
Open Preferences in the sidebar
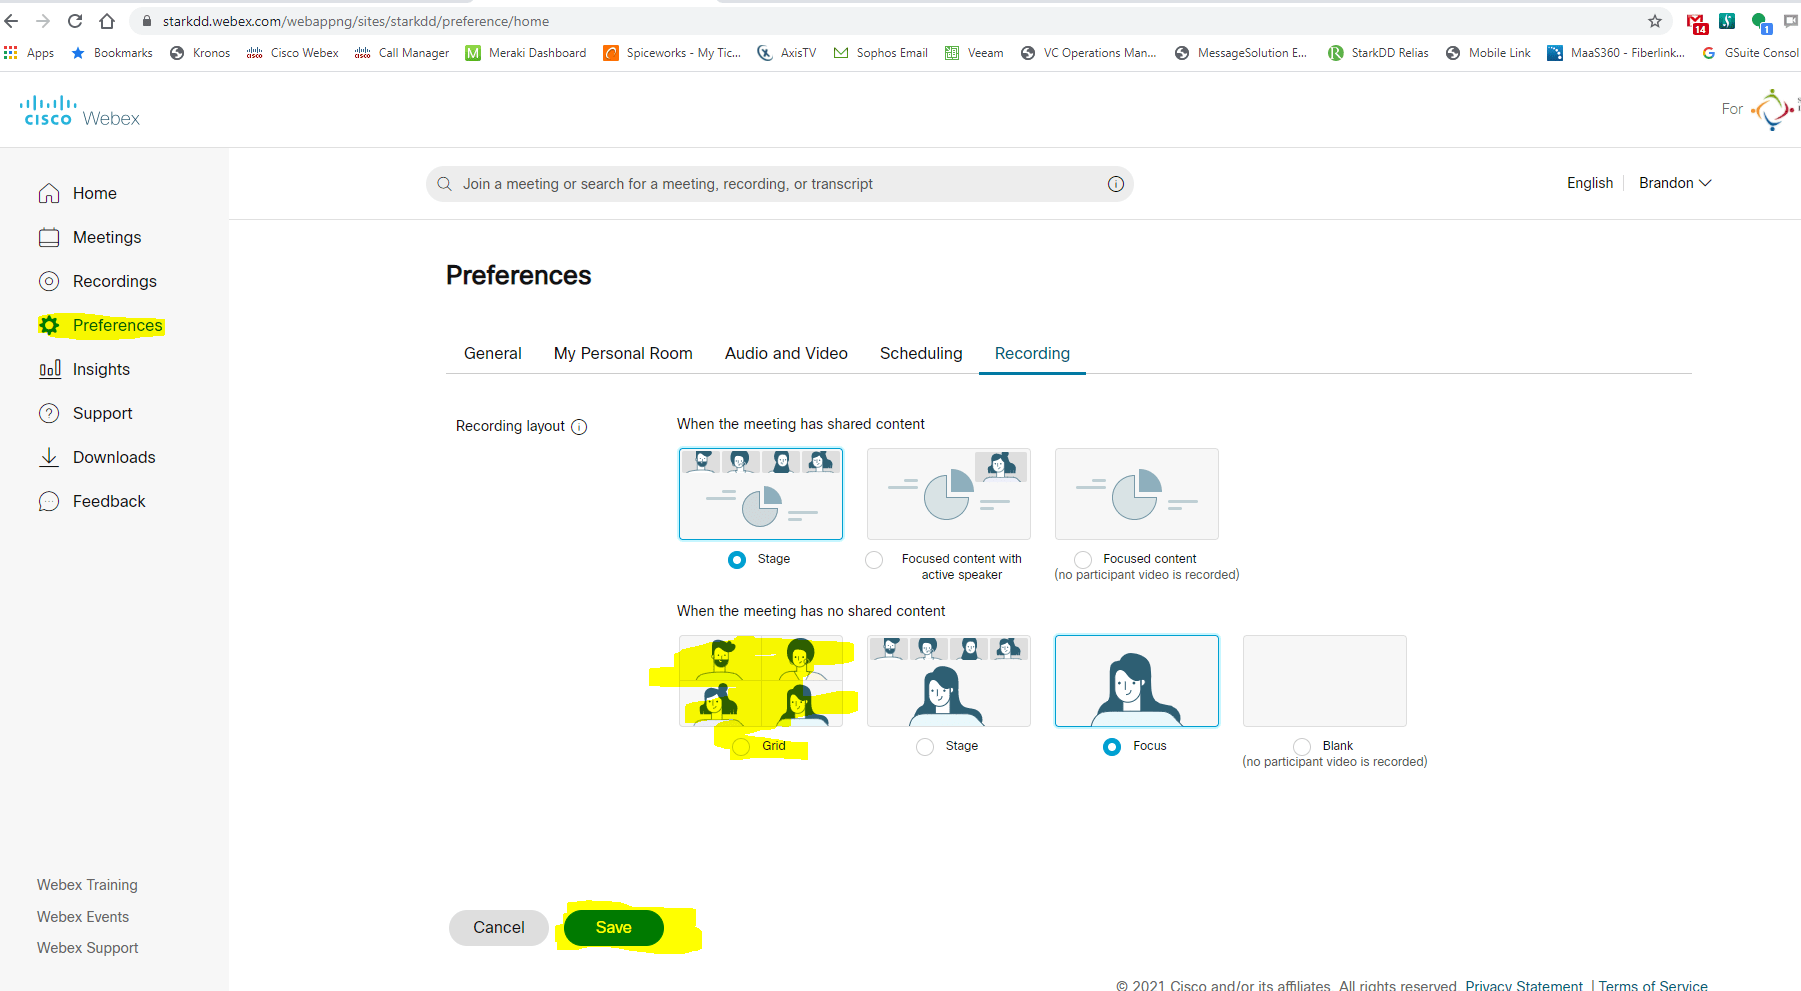[x=100, y=325]
